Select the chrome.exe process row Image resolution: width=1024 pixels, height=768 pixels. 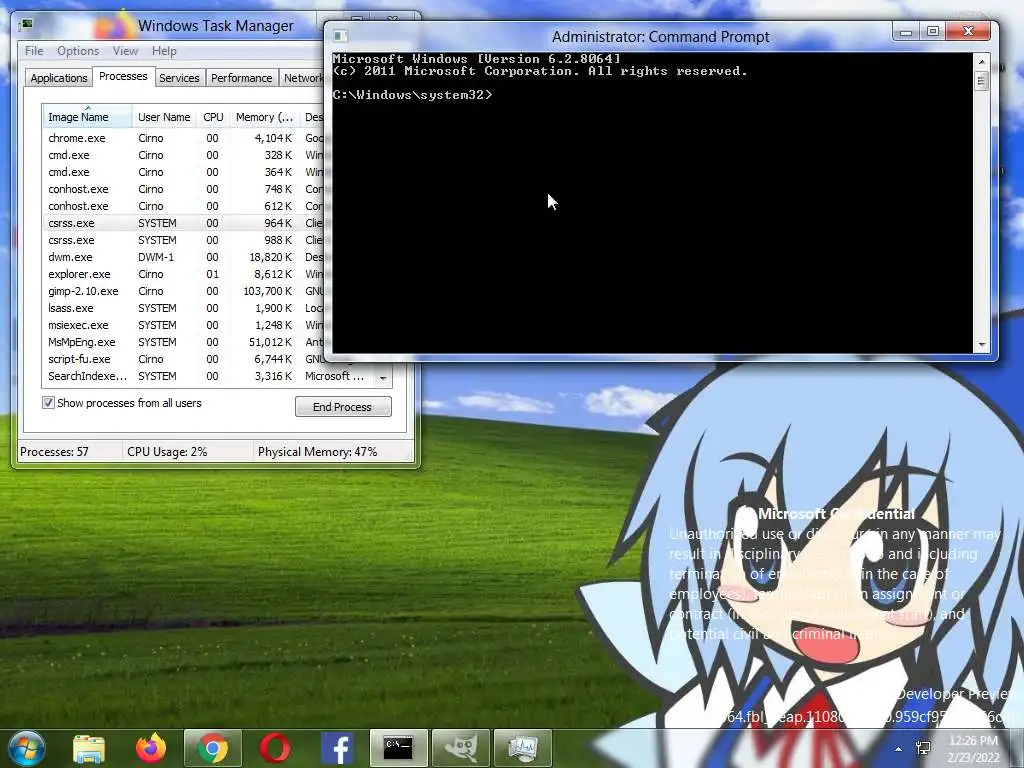[184, 138]
